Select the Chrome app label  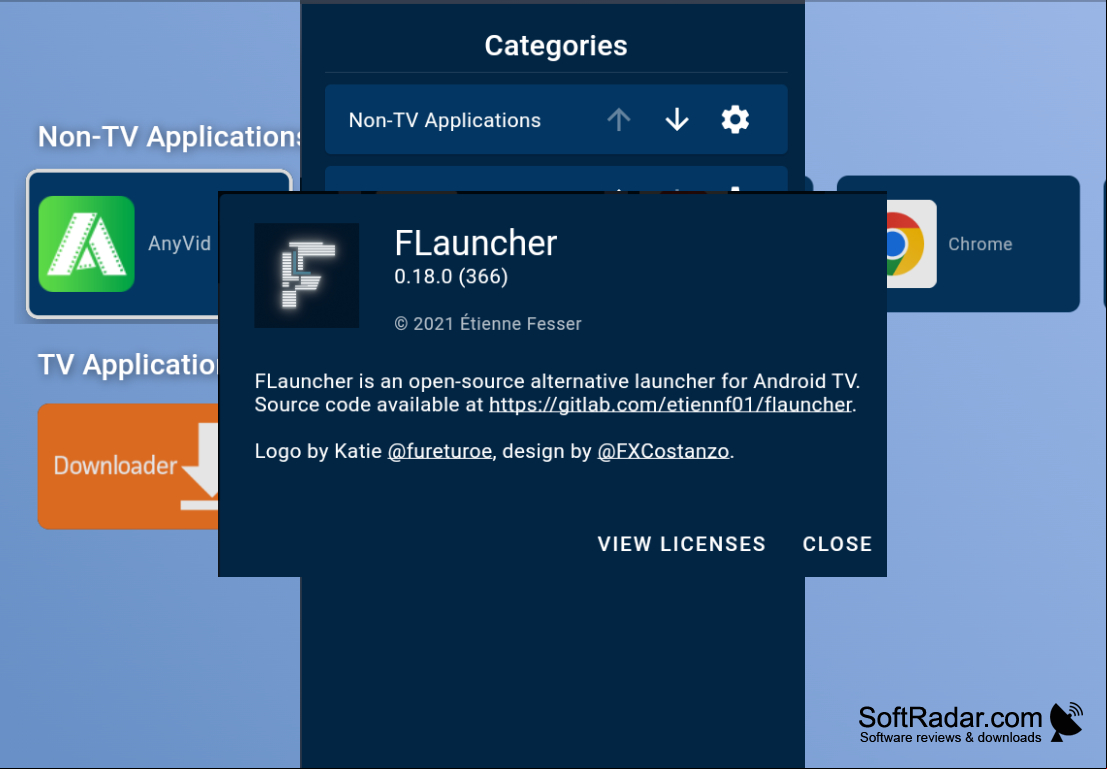(x=980, y=244)
